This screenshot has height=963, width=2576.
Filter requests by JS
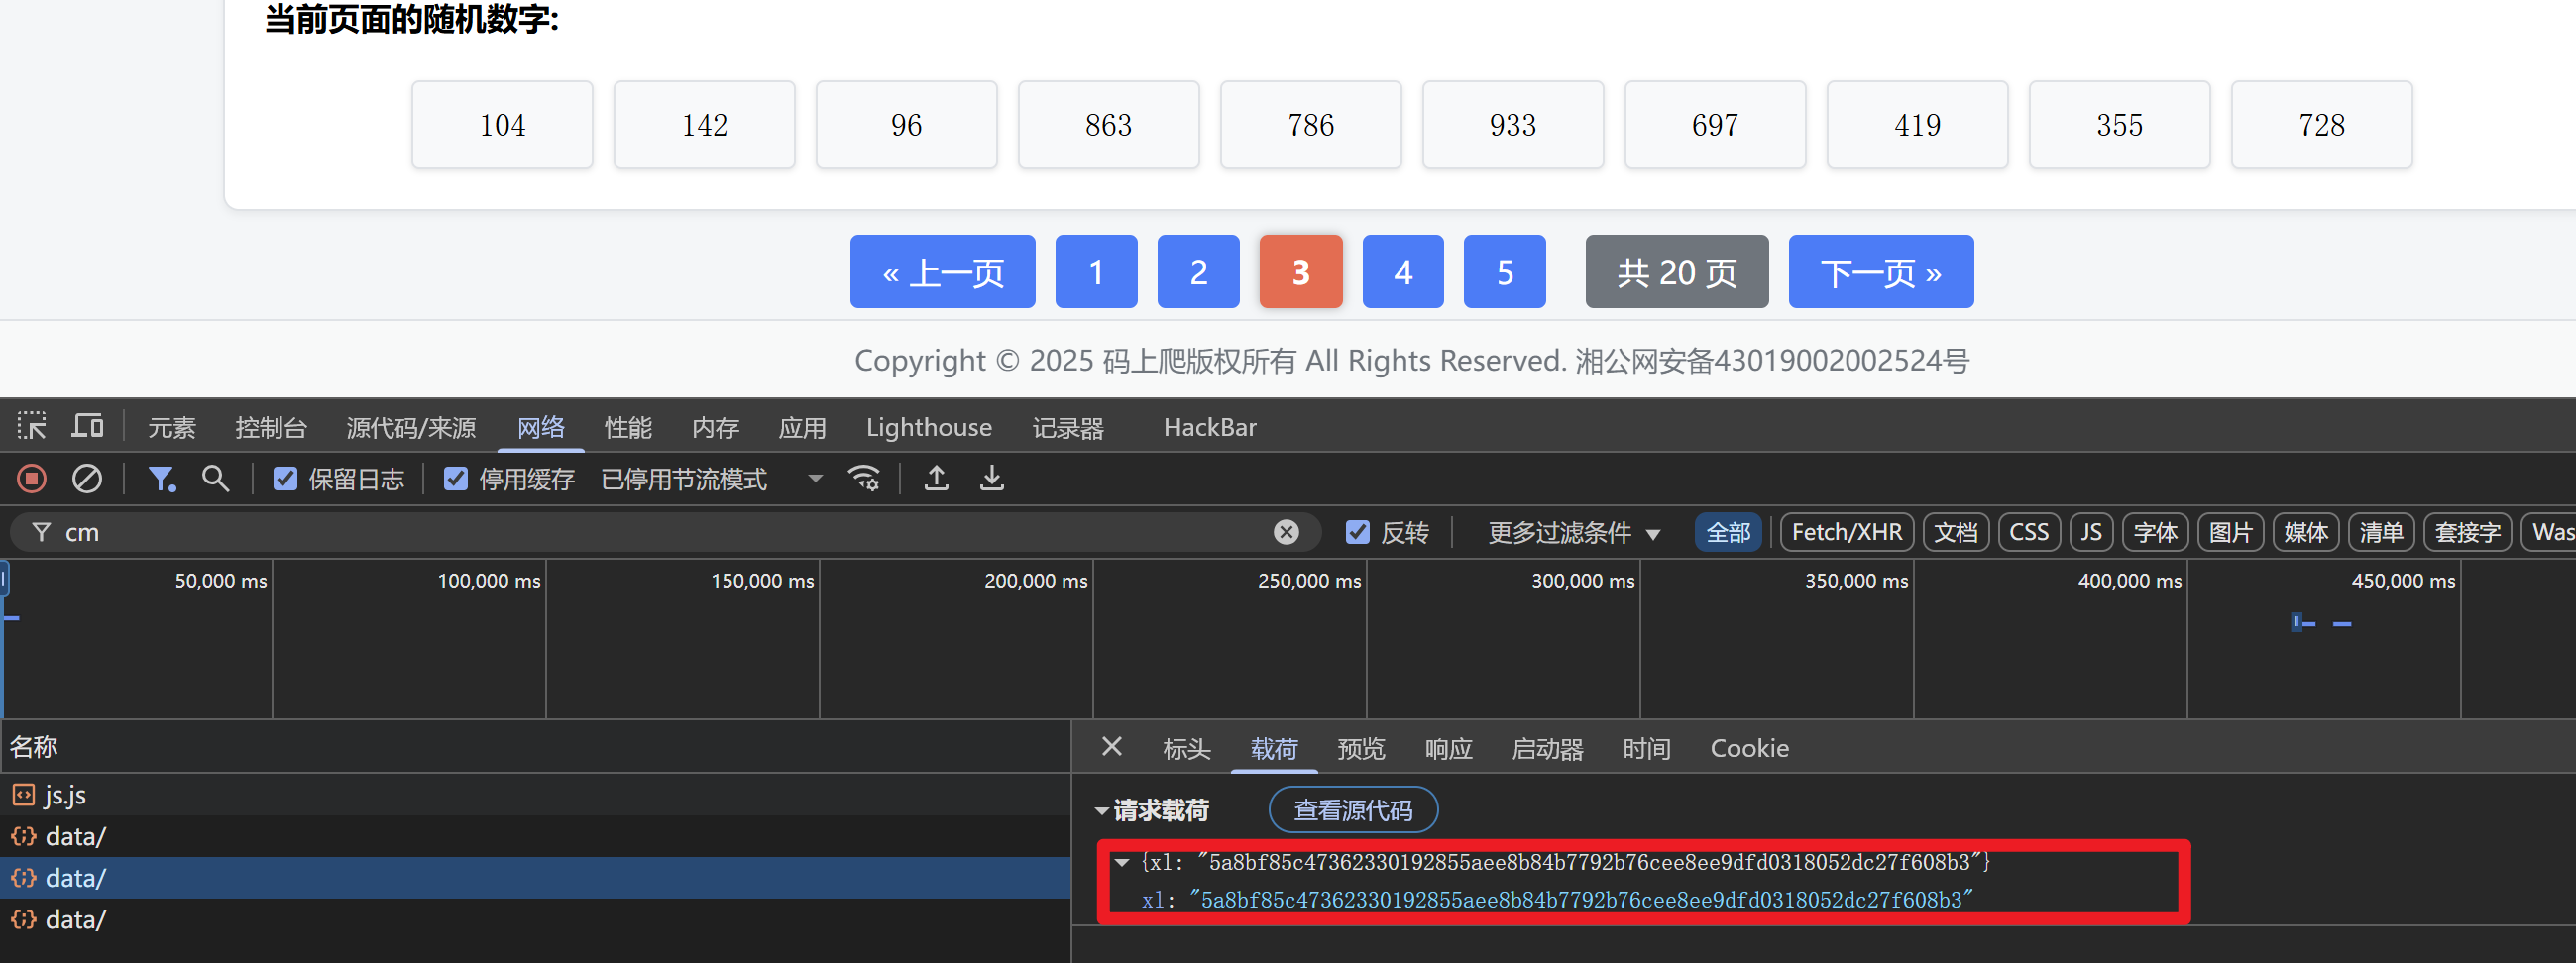pyautogui.click(x=2091, y=532)
